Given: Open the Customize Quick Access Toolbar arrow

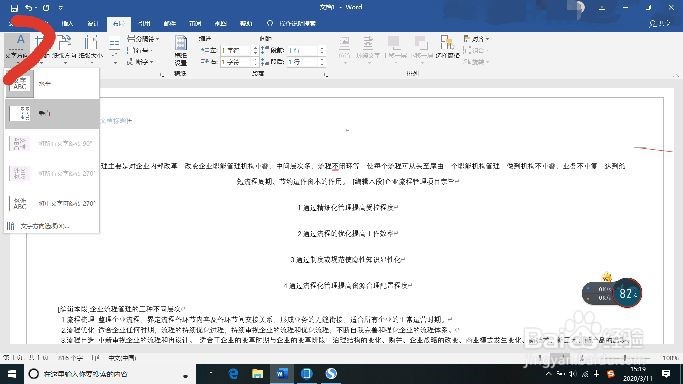Looking at the screenshot, I should (x=61, y=8).
